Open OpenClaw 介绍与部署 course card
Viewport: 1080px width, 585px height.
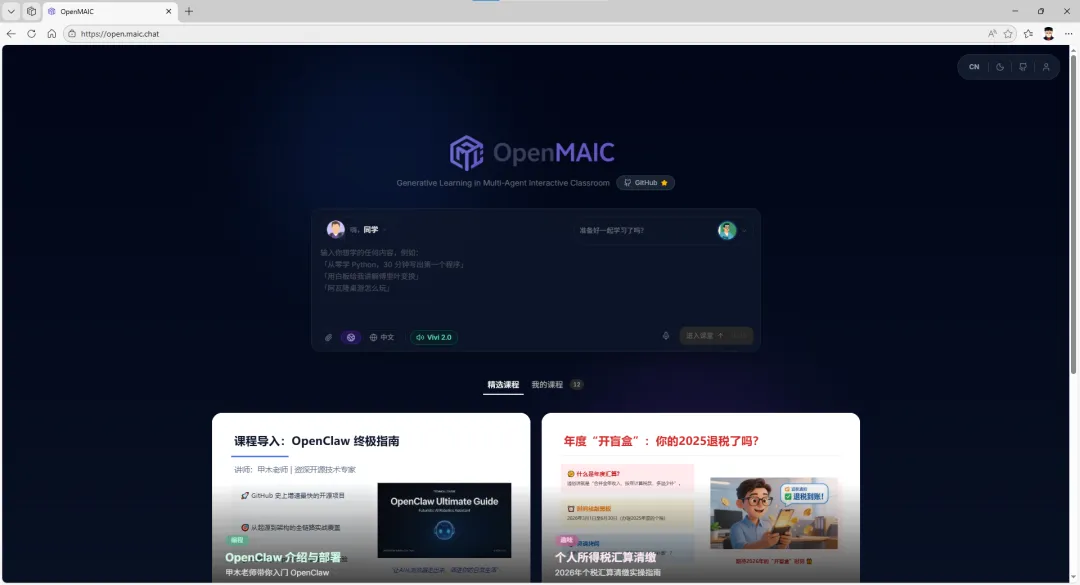pyautogui.click(x=371, y=497)
